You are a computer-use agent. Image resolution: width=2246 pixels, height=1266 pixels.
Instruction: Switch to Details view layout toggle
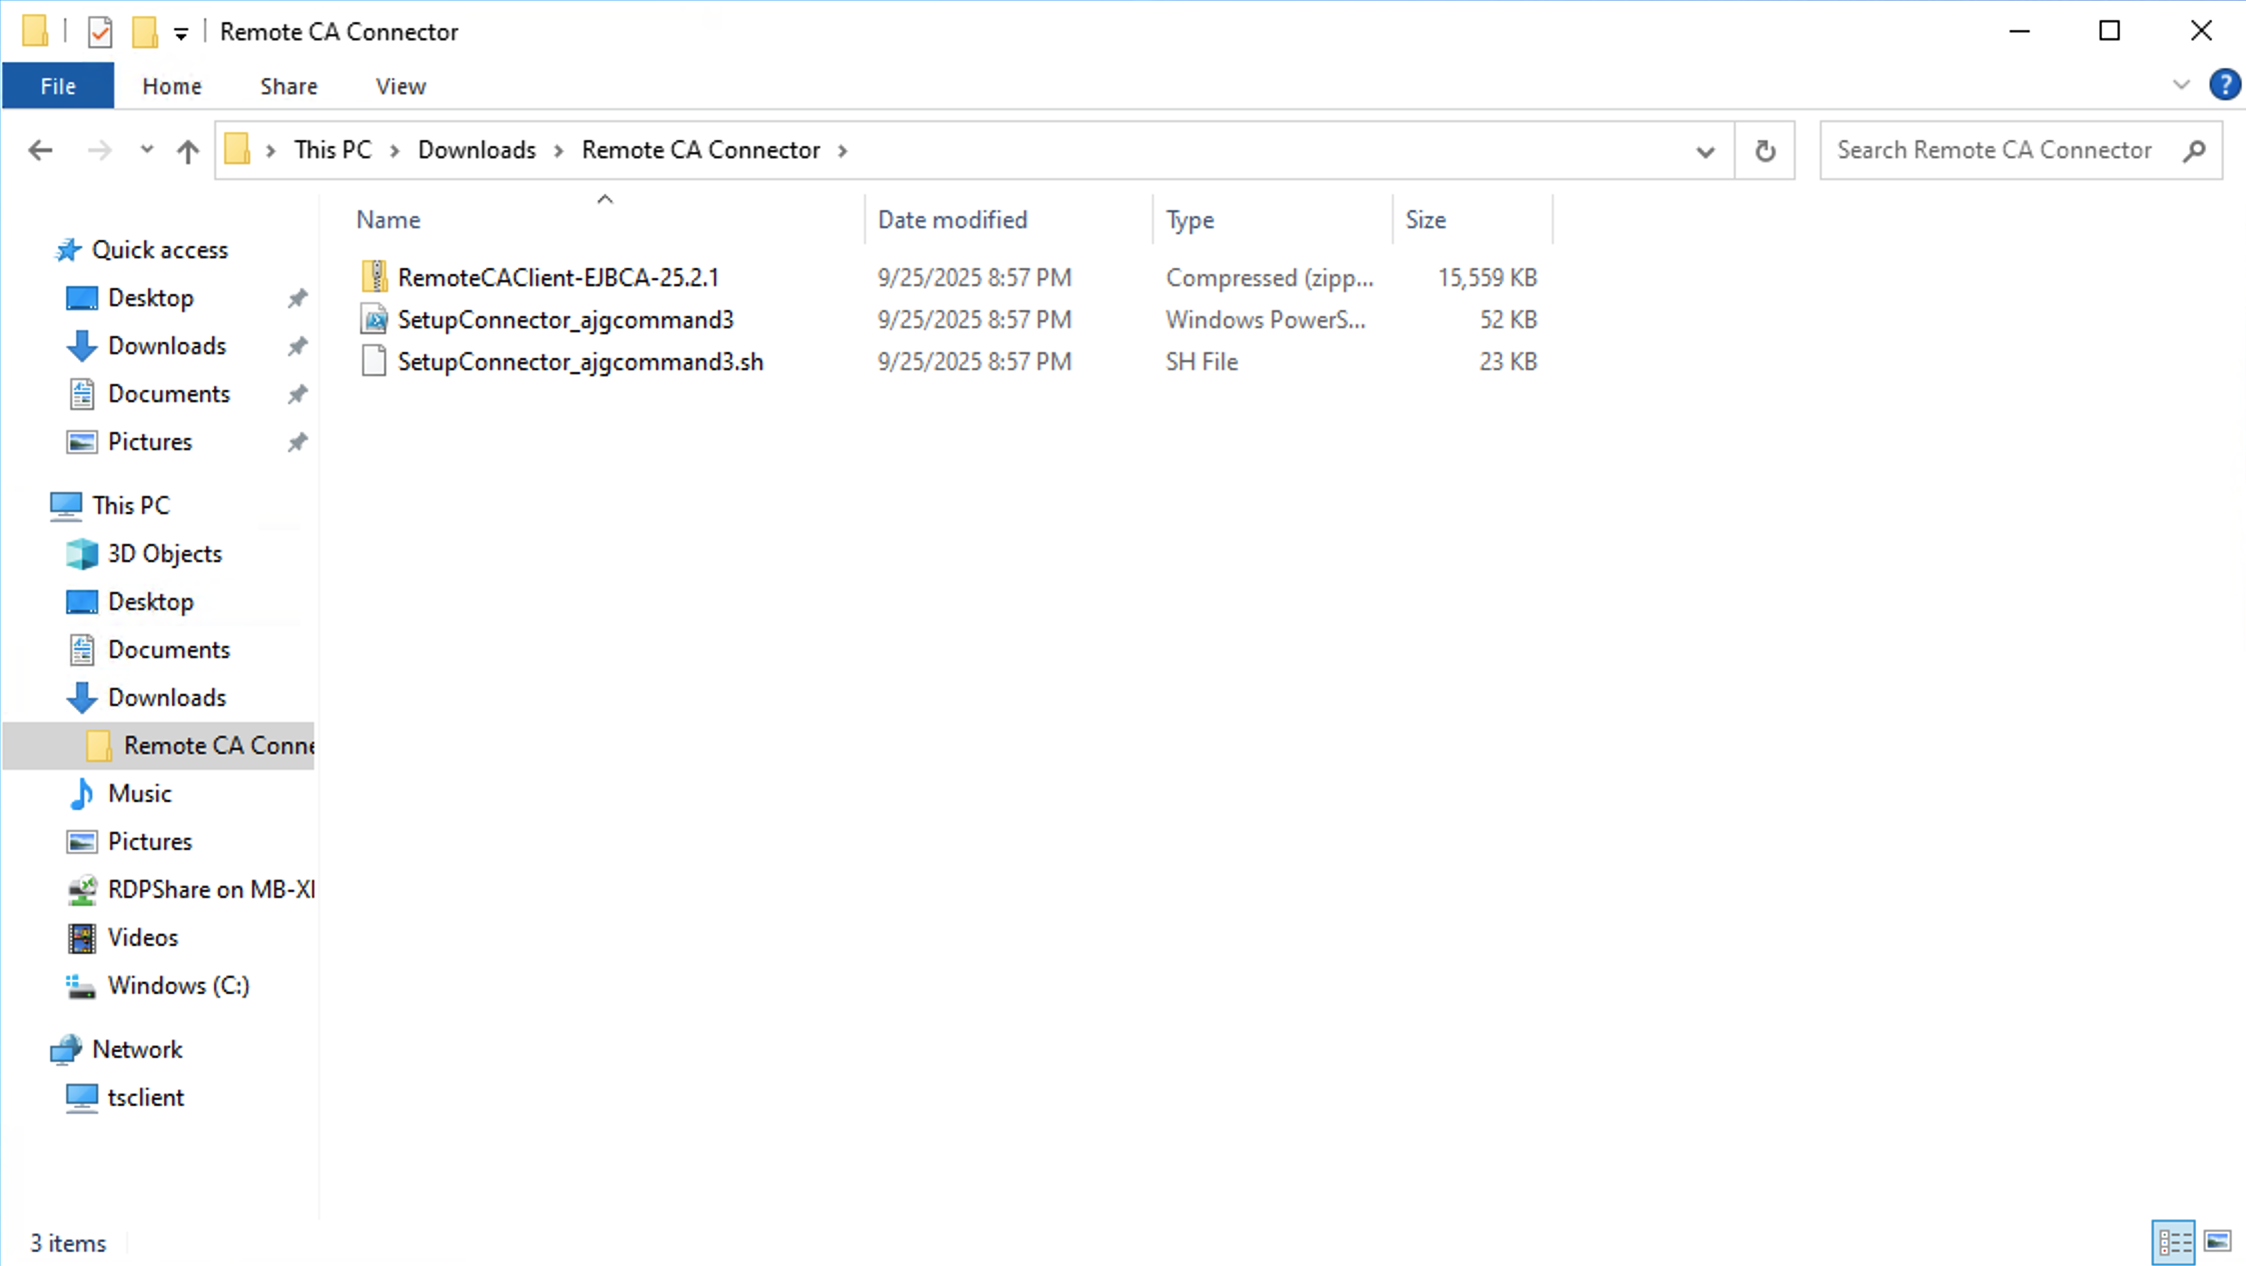click(x=2173, y=1242)
